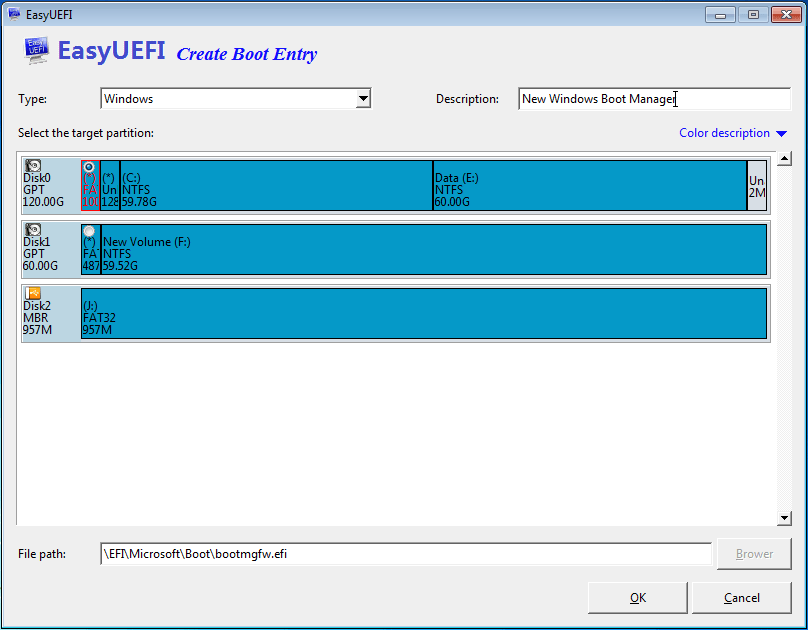Select the Disk0 FAT EFI partition radio button
The width and height of the screenshot is (808, 630).
coord(89,167)
